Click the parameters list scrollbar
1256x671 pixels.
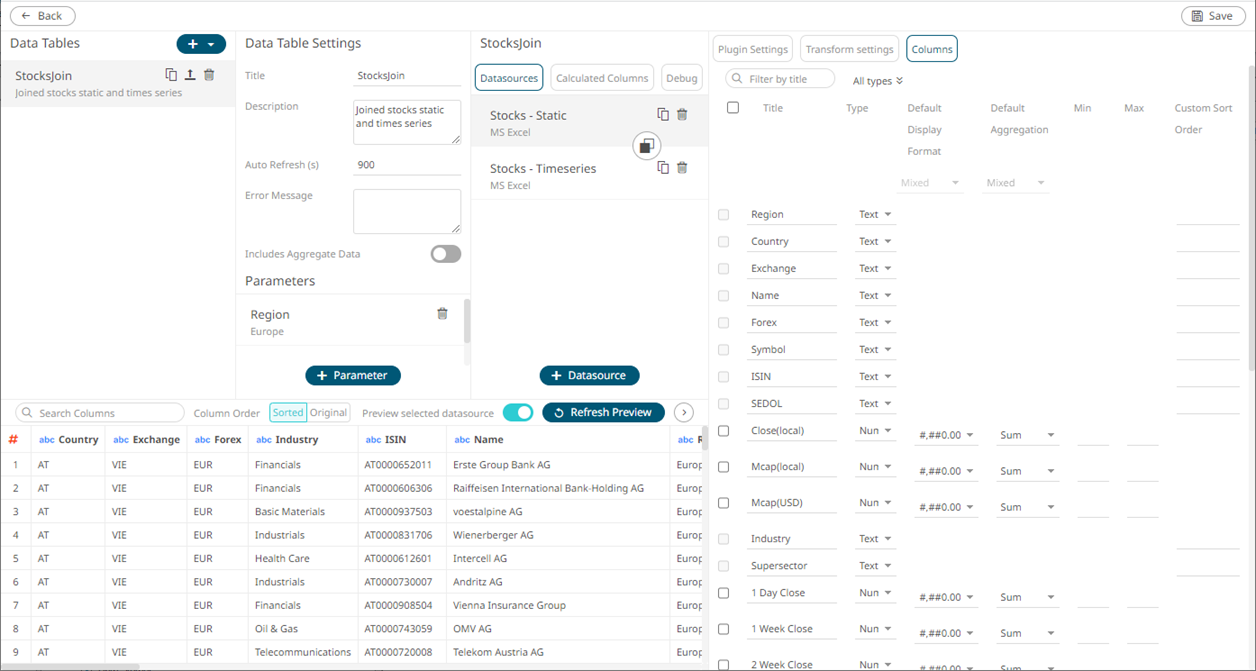(x=467, y=320)
